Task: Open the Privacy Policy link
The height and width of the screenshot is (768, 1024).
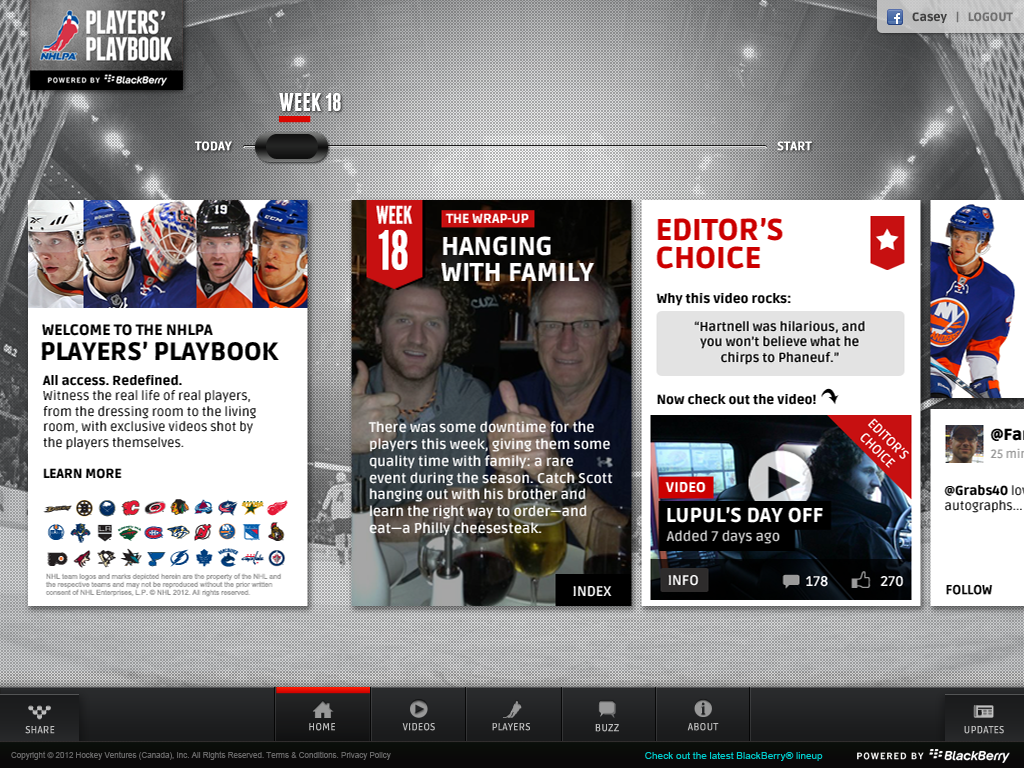Action: pyautogui.click(x=366, y=755)
